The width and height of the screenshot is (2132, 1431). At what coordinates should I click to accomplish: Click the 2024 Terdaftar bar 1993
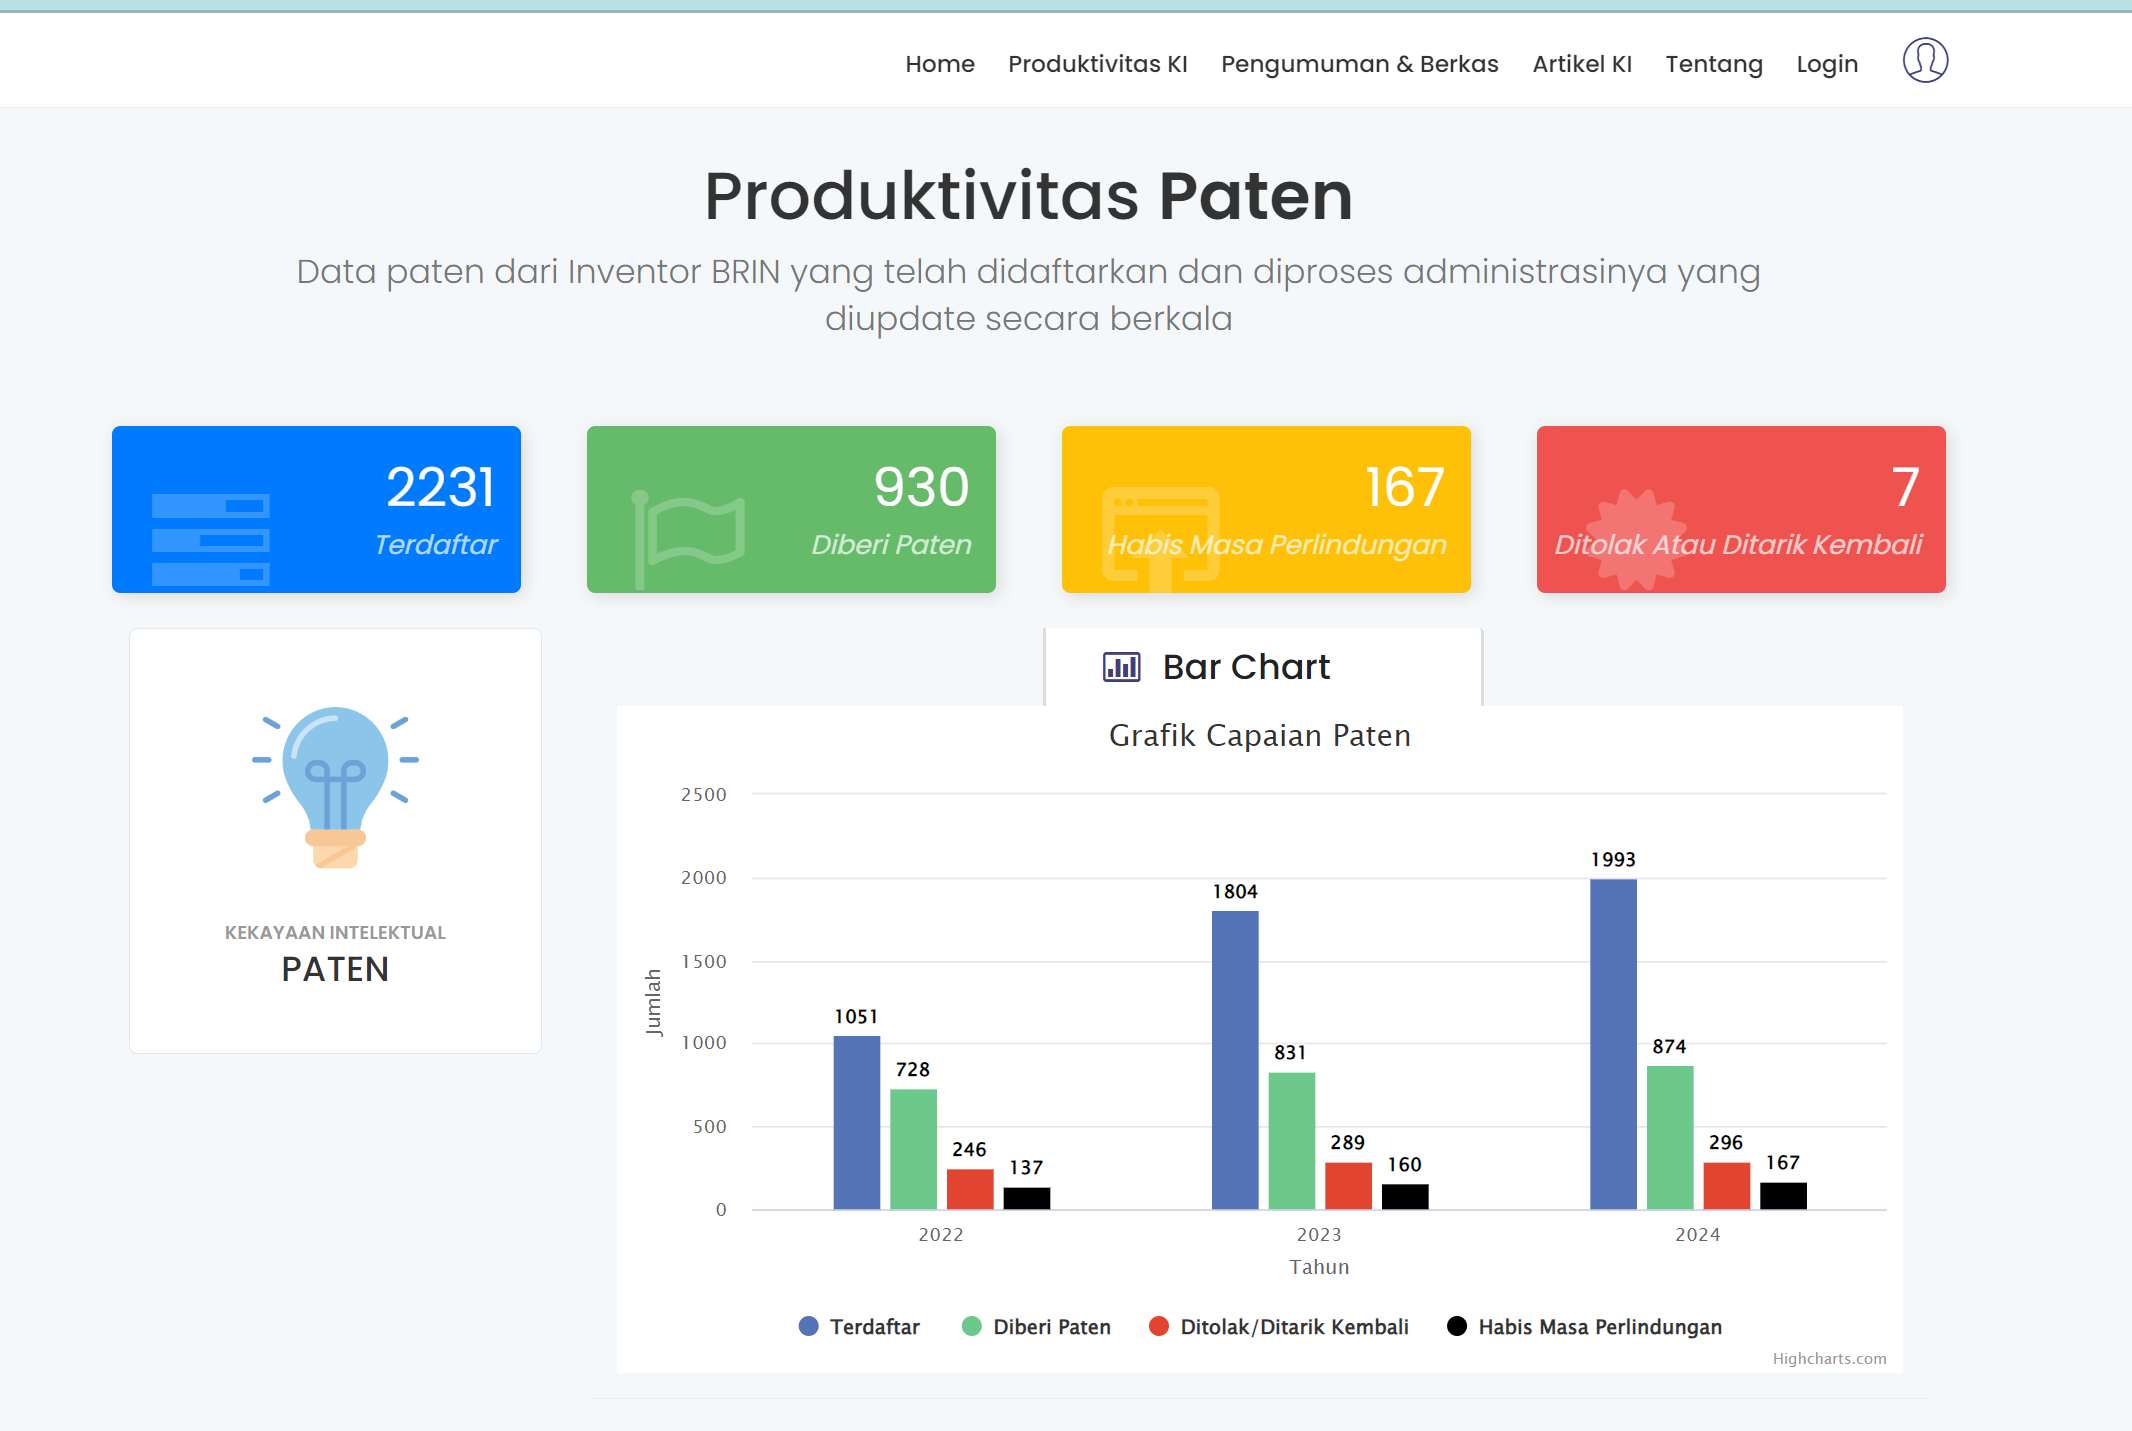tap(1613, 1044)
